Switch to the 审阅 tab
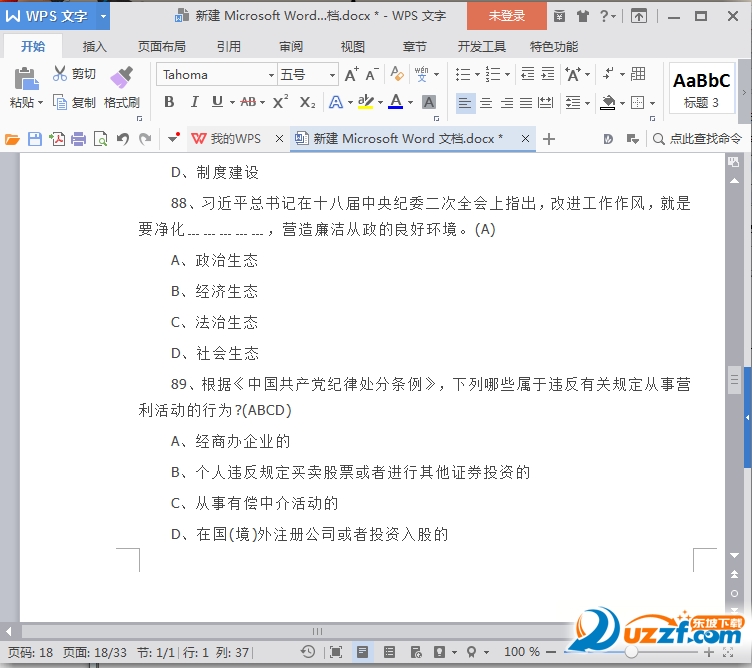Viewport: 752px width, 668px height. (x=291, y=47)
